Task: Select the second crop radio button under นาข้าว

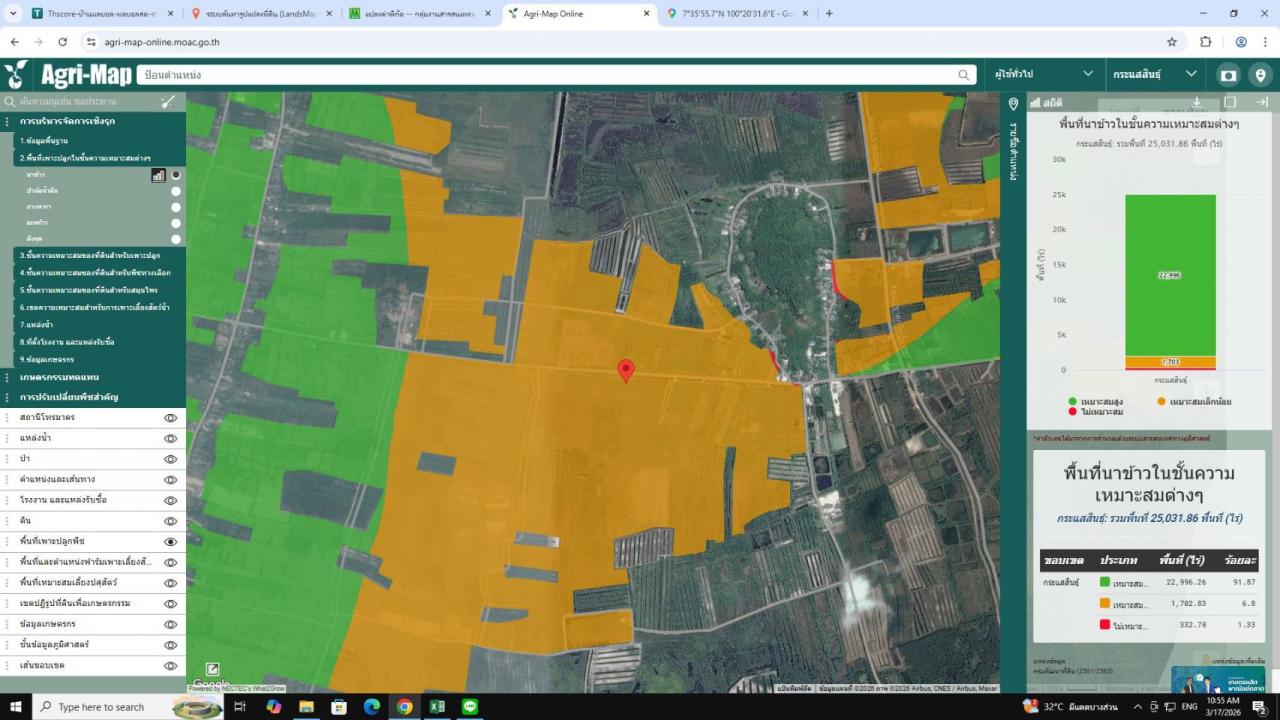Action: [176, 191]
